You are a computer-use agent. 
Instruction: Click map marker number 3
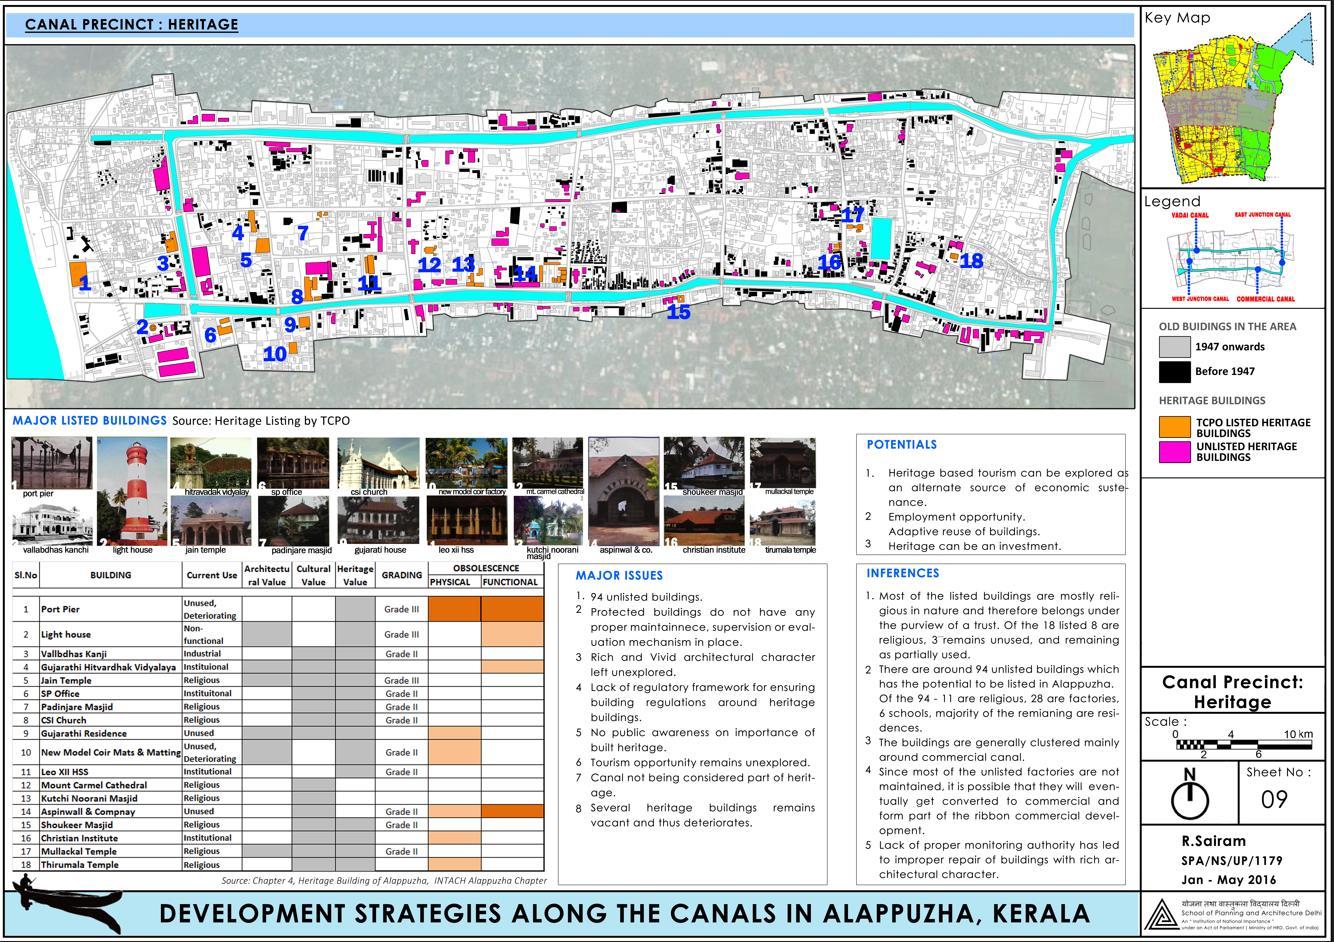[162, 264]
